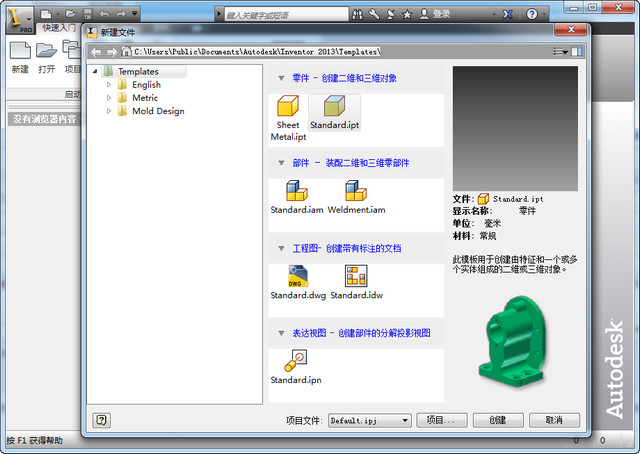Select the English folder label
The width and height of the screenshot is (640, 454).
coord(146,85)
